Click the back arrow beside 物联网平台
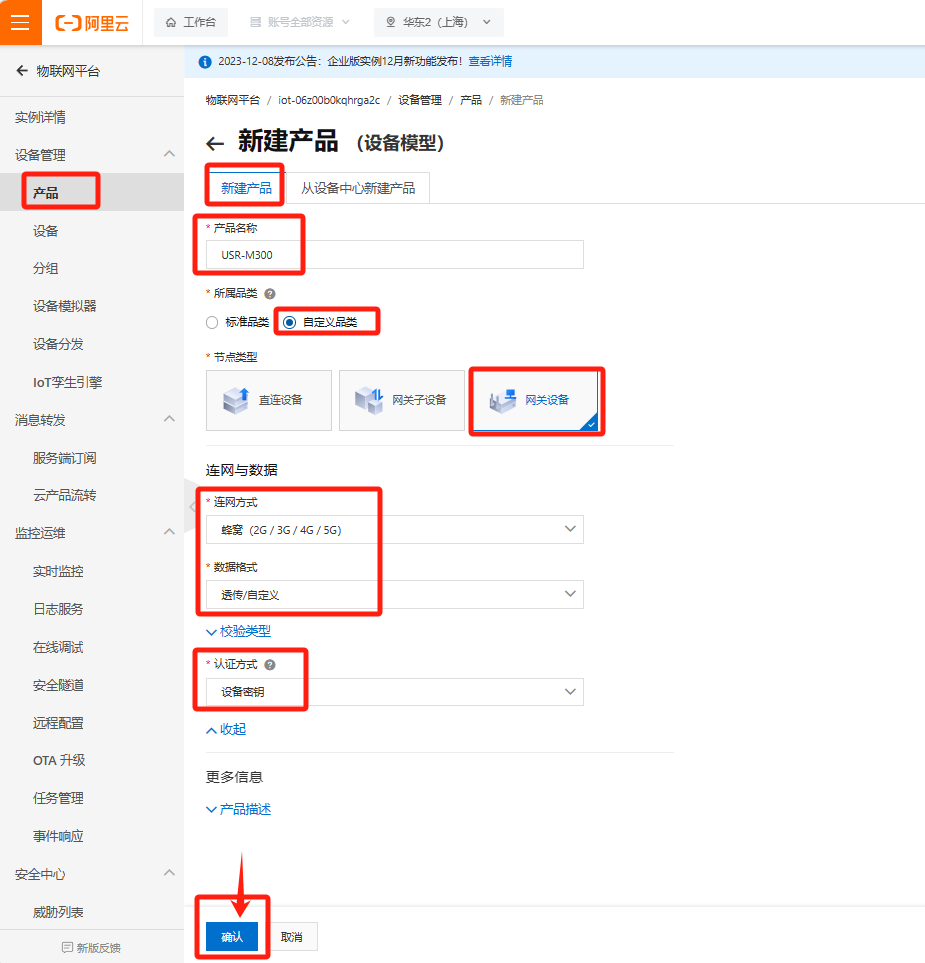 pos(21,71)
